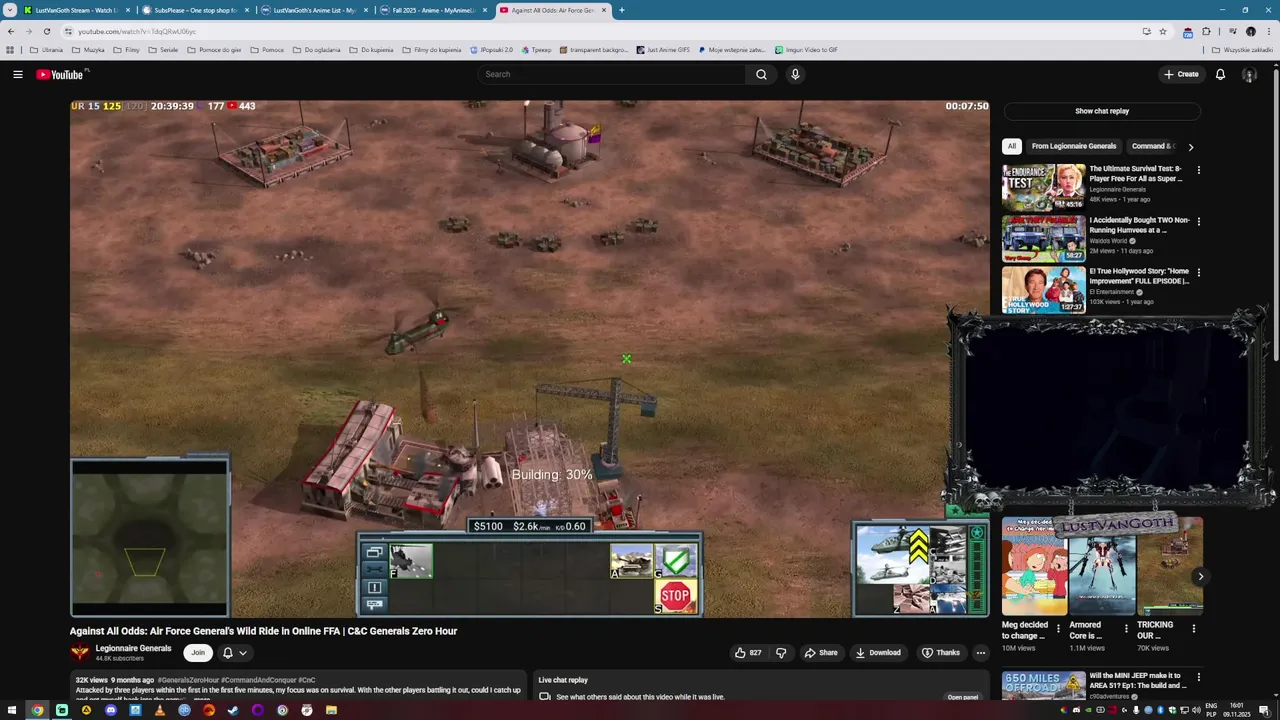Select From Legionnaire Generals filter chip

click(1074, 146)
